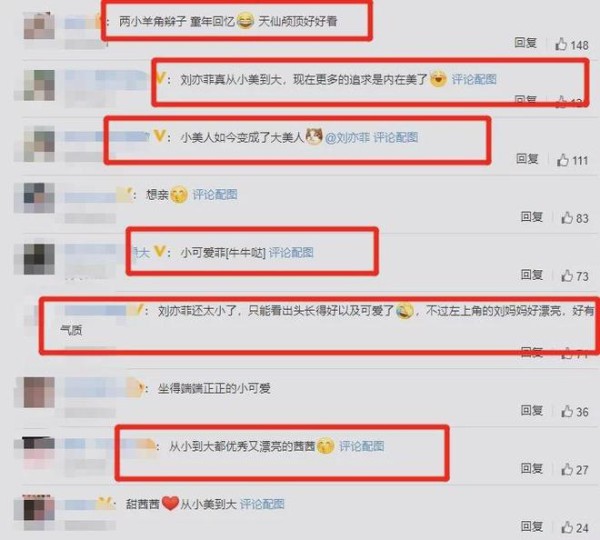Image resolution: width=600 pixels, height=540 pixels.
Task: Like the 甜茜茜 comment with 24 likes
Action: coord(567,527)
